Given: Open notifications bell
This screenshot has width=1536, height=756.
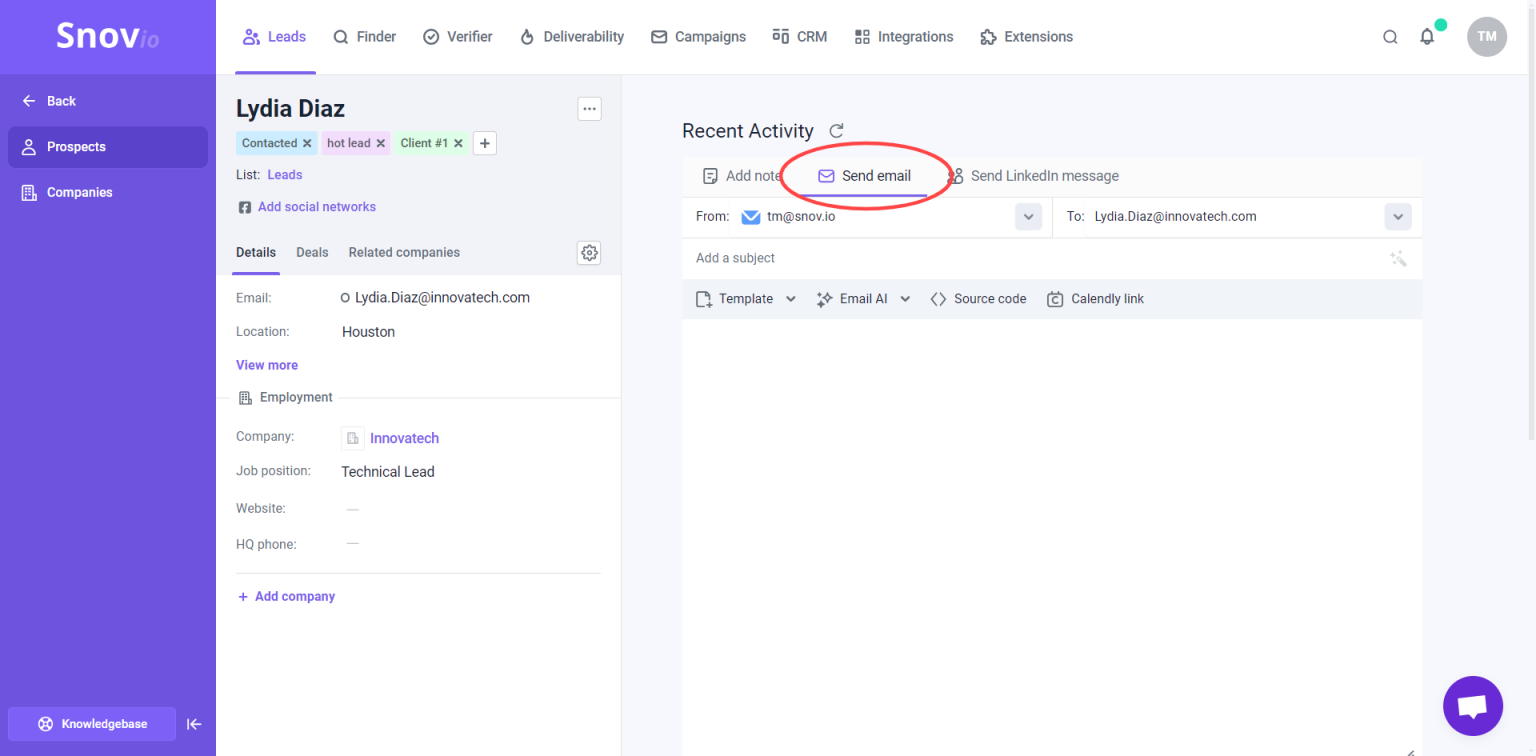Looking at the screenshot, I should (x=1427, y=37).
